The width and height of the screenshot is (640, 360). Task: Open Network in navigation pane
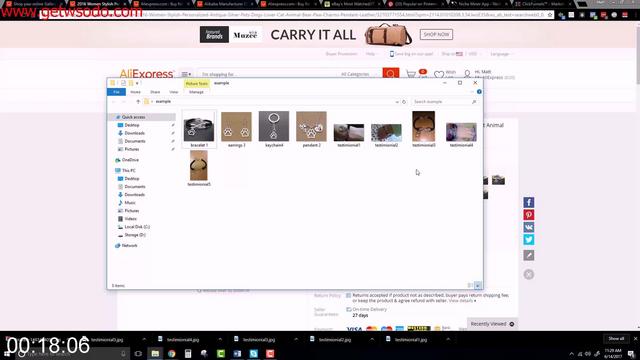tap(129, 246)
